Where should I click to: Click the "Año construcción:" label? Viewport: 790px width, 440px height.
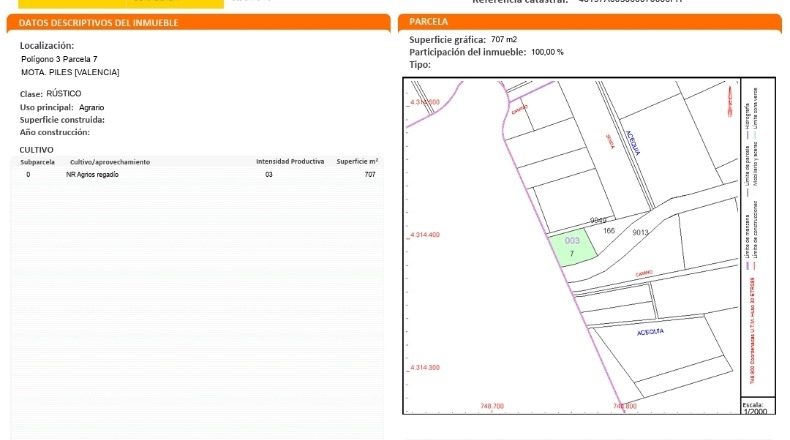(x=54, y=132)
